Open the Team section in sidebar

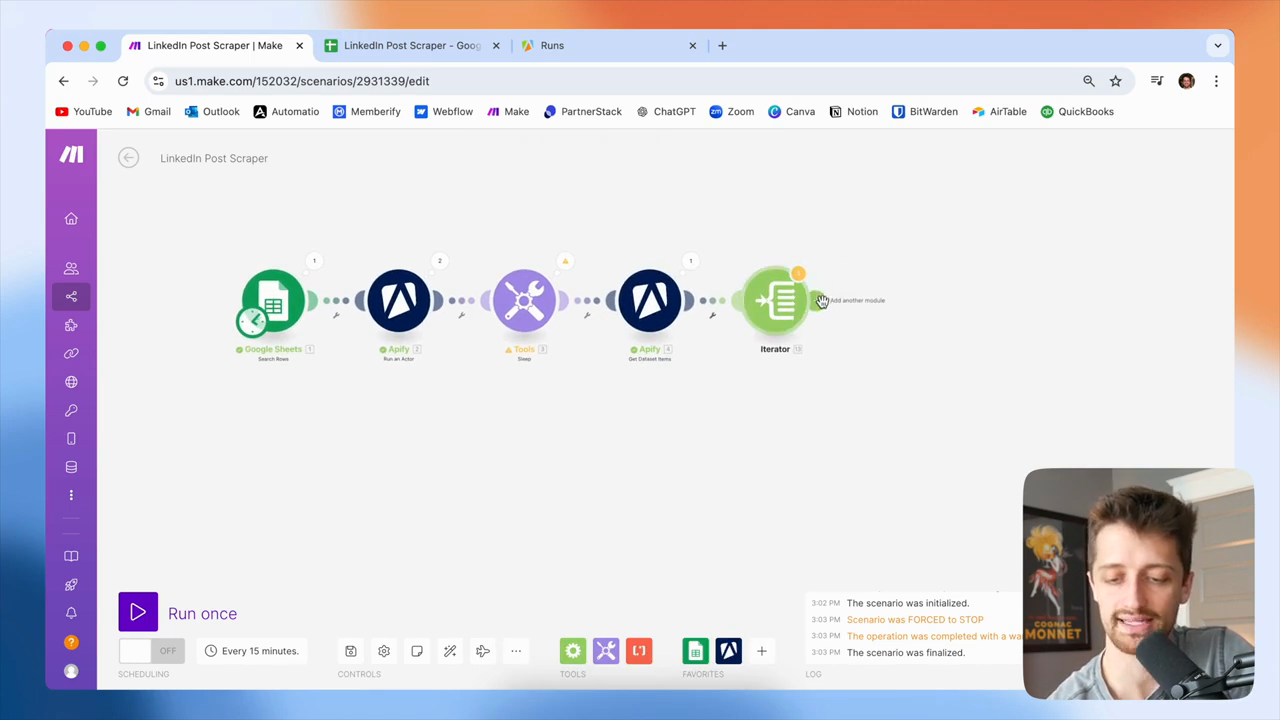(x=71, y=268)
